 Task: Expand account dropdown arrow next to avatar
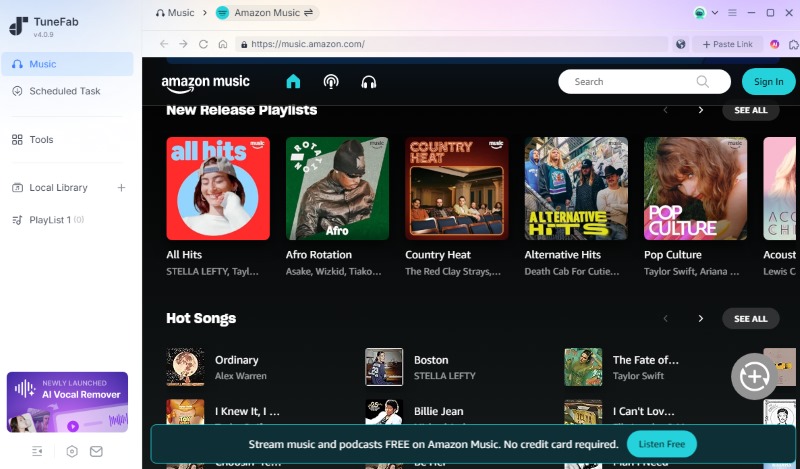[715, 13]
